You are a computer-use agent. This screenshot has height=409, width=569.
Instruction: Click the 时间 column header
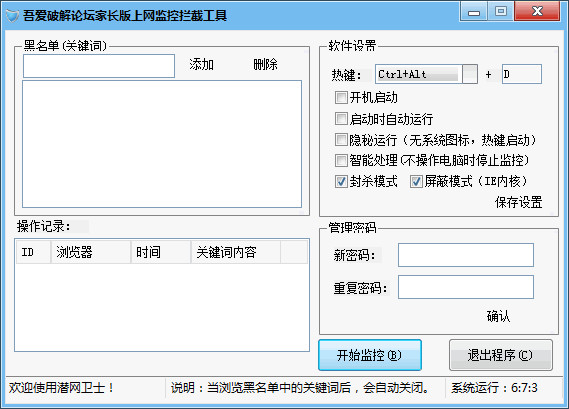[x=161, y=252]
